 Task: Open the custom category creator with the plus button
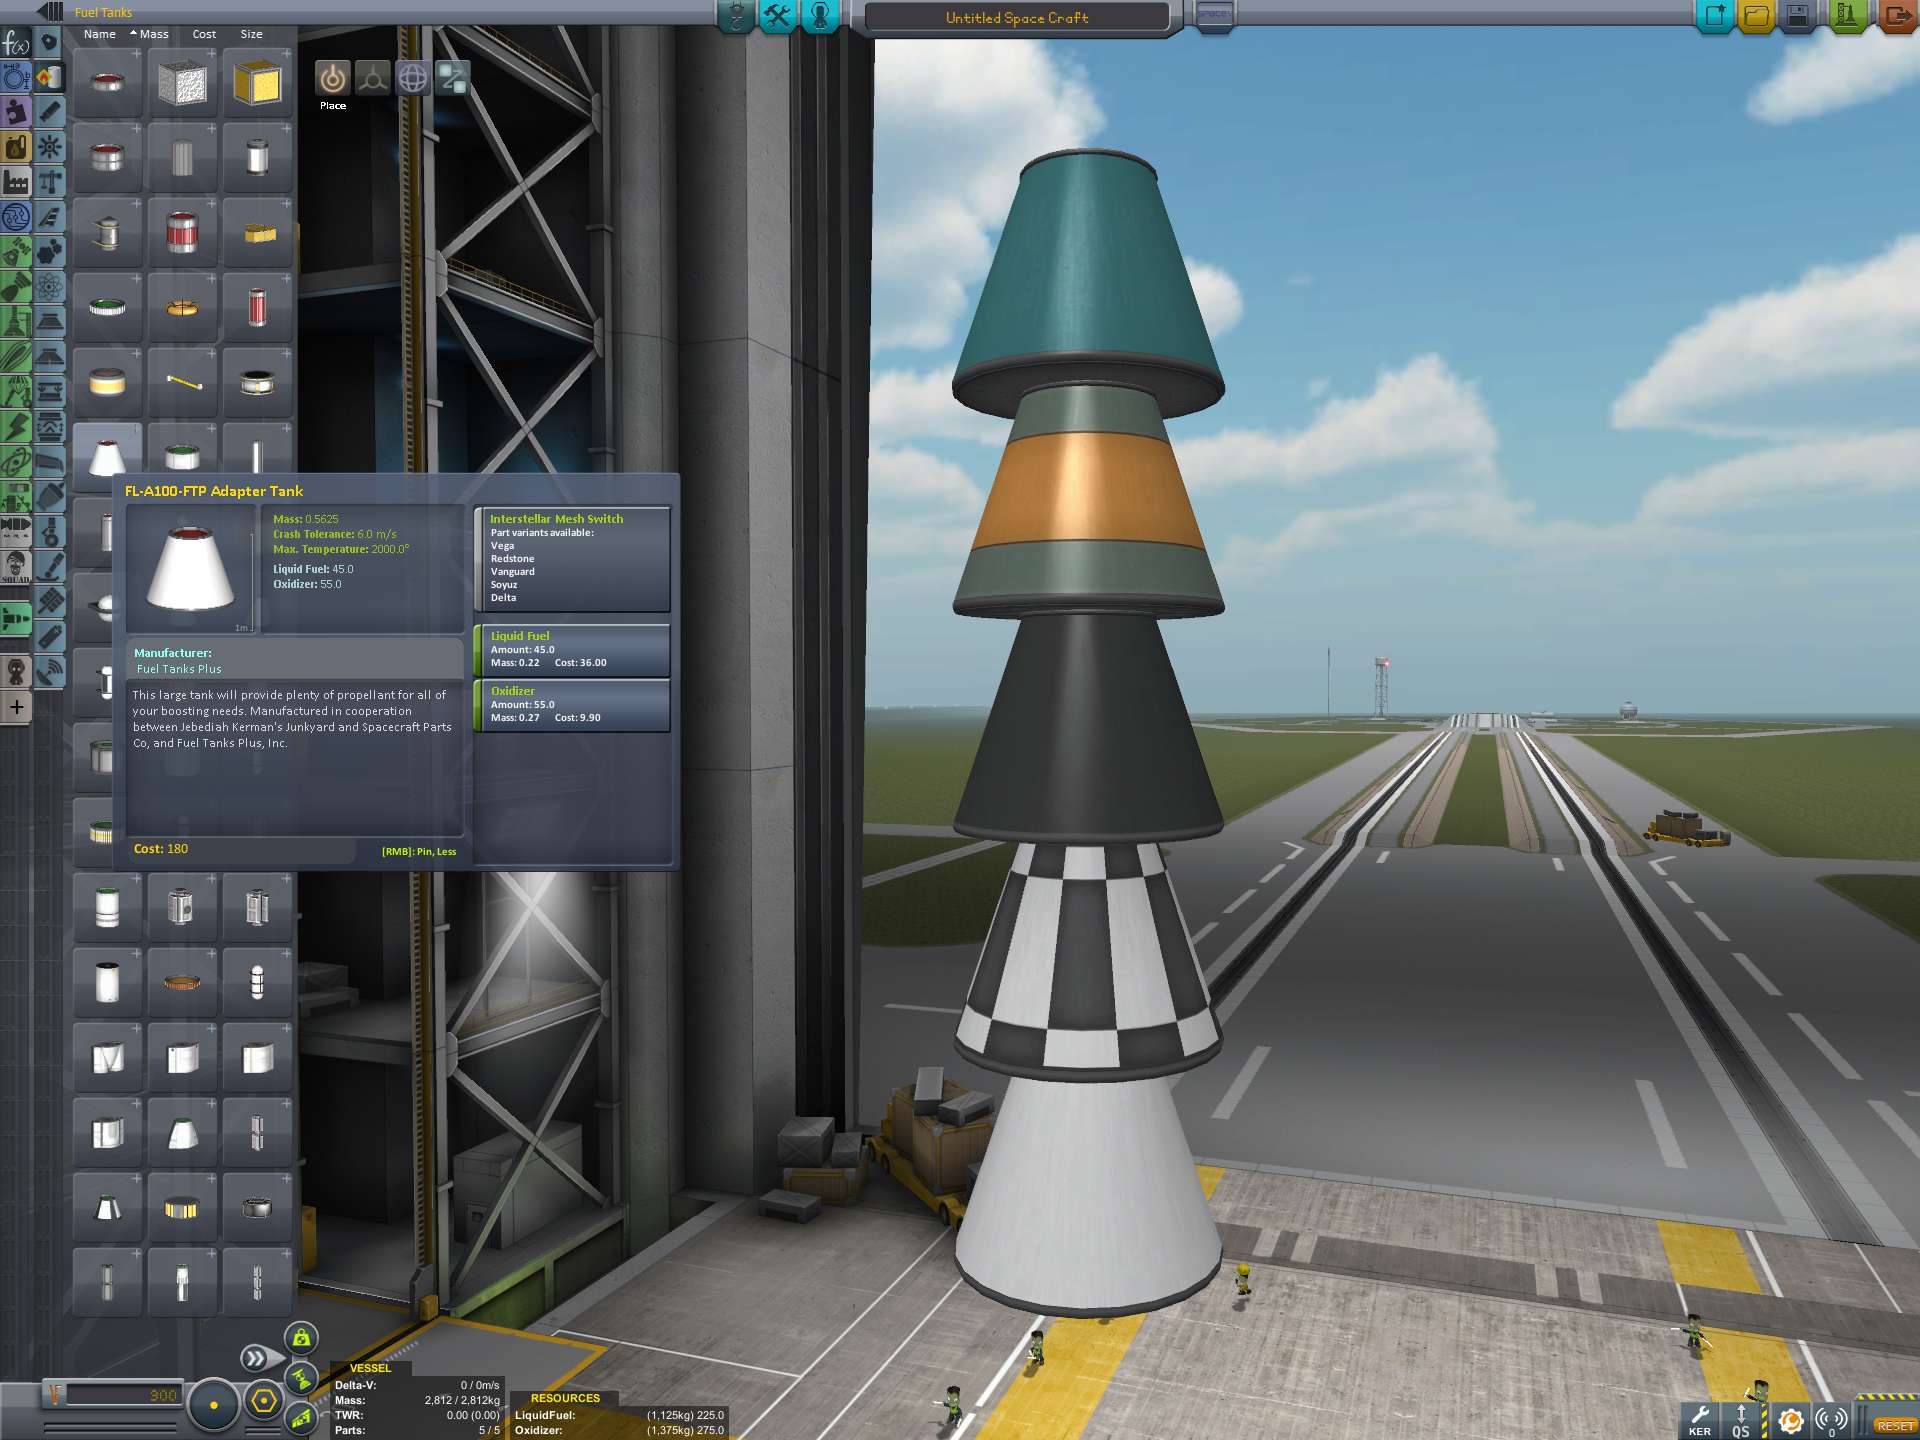16,708
